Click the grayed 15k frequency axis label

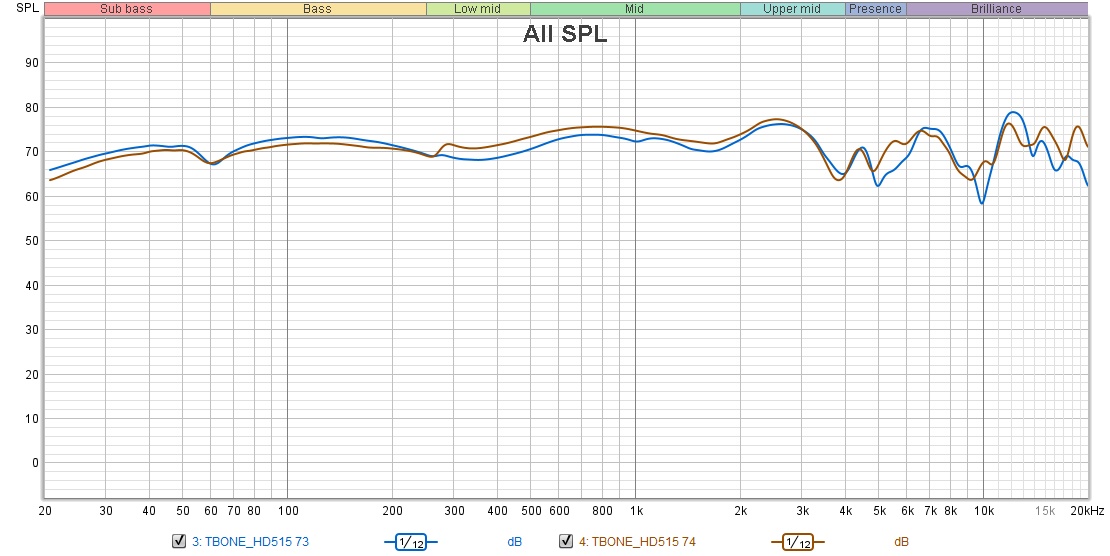pyautogui.click(x=1045, y=511)
